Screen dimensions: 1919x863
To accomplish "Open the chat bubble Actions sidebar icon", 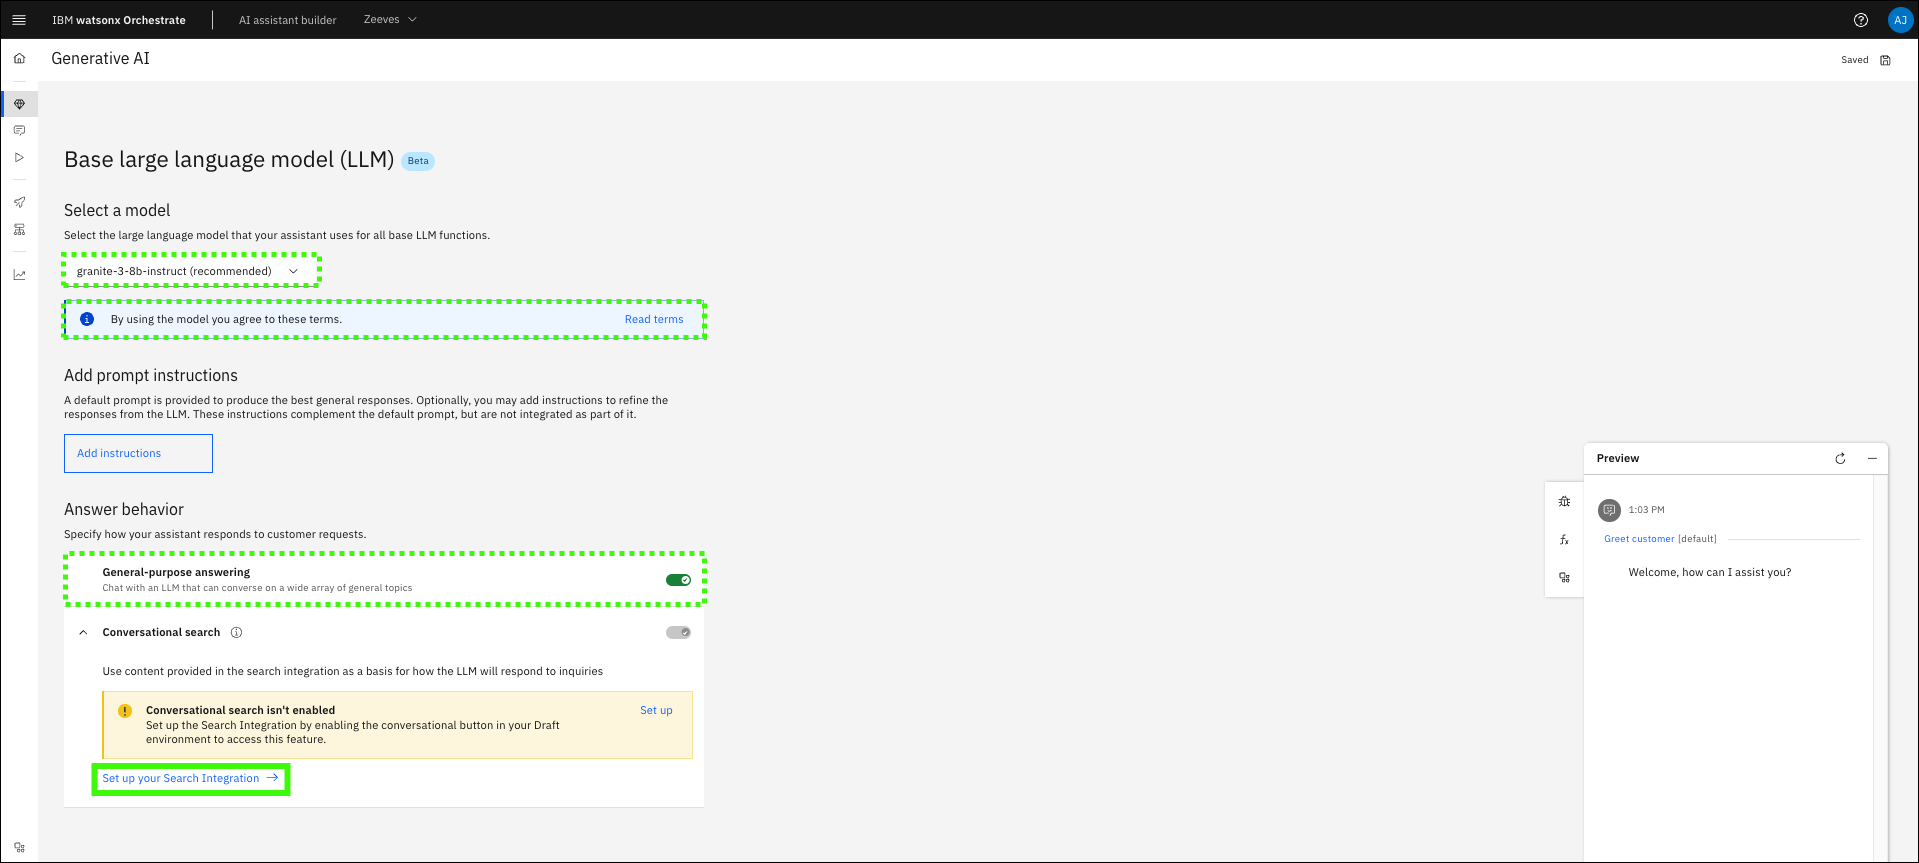I will [x=19, y=130].
